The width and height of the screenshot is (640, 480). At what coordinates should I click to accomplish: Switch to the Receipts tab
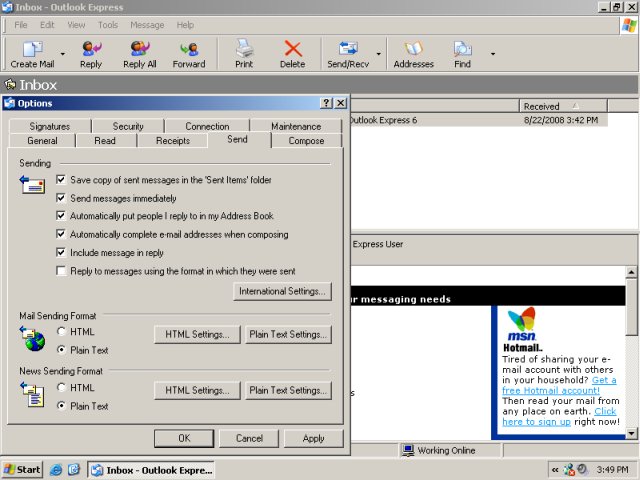(x=173, y=140)
